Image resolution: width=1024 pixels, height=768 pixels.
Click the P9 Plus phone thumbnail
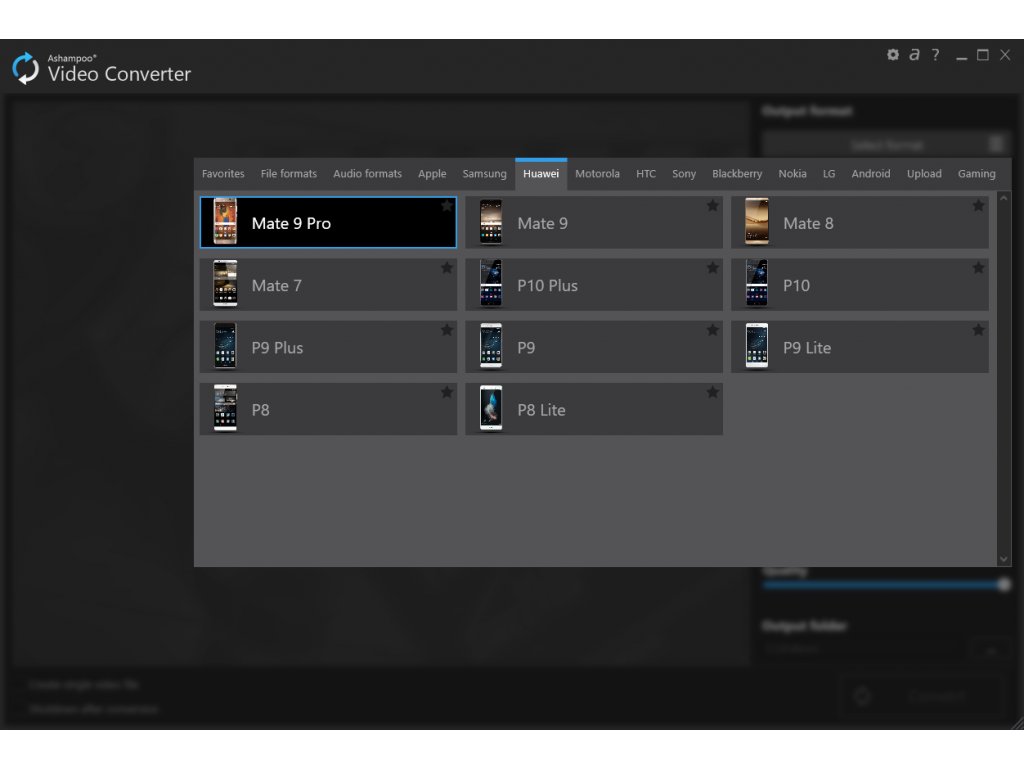coord(225,346)
